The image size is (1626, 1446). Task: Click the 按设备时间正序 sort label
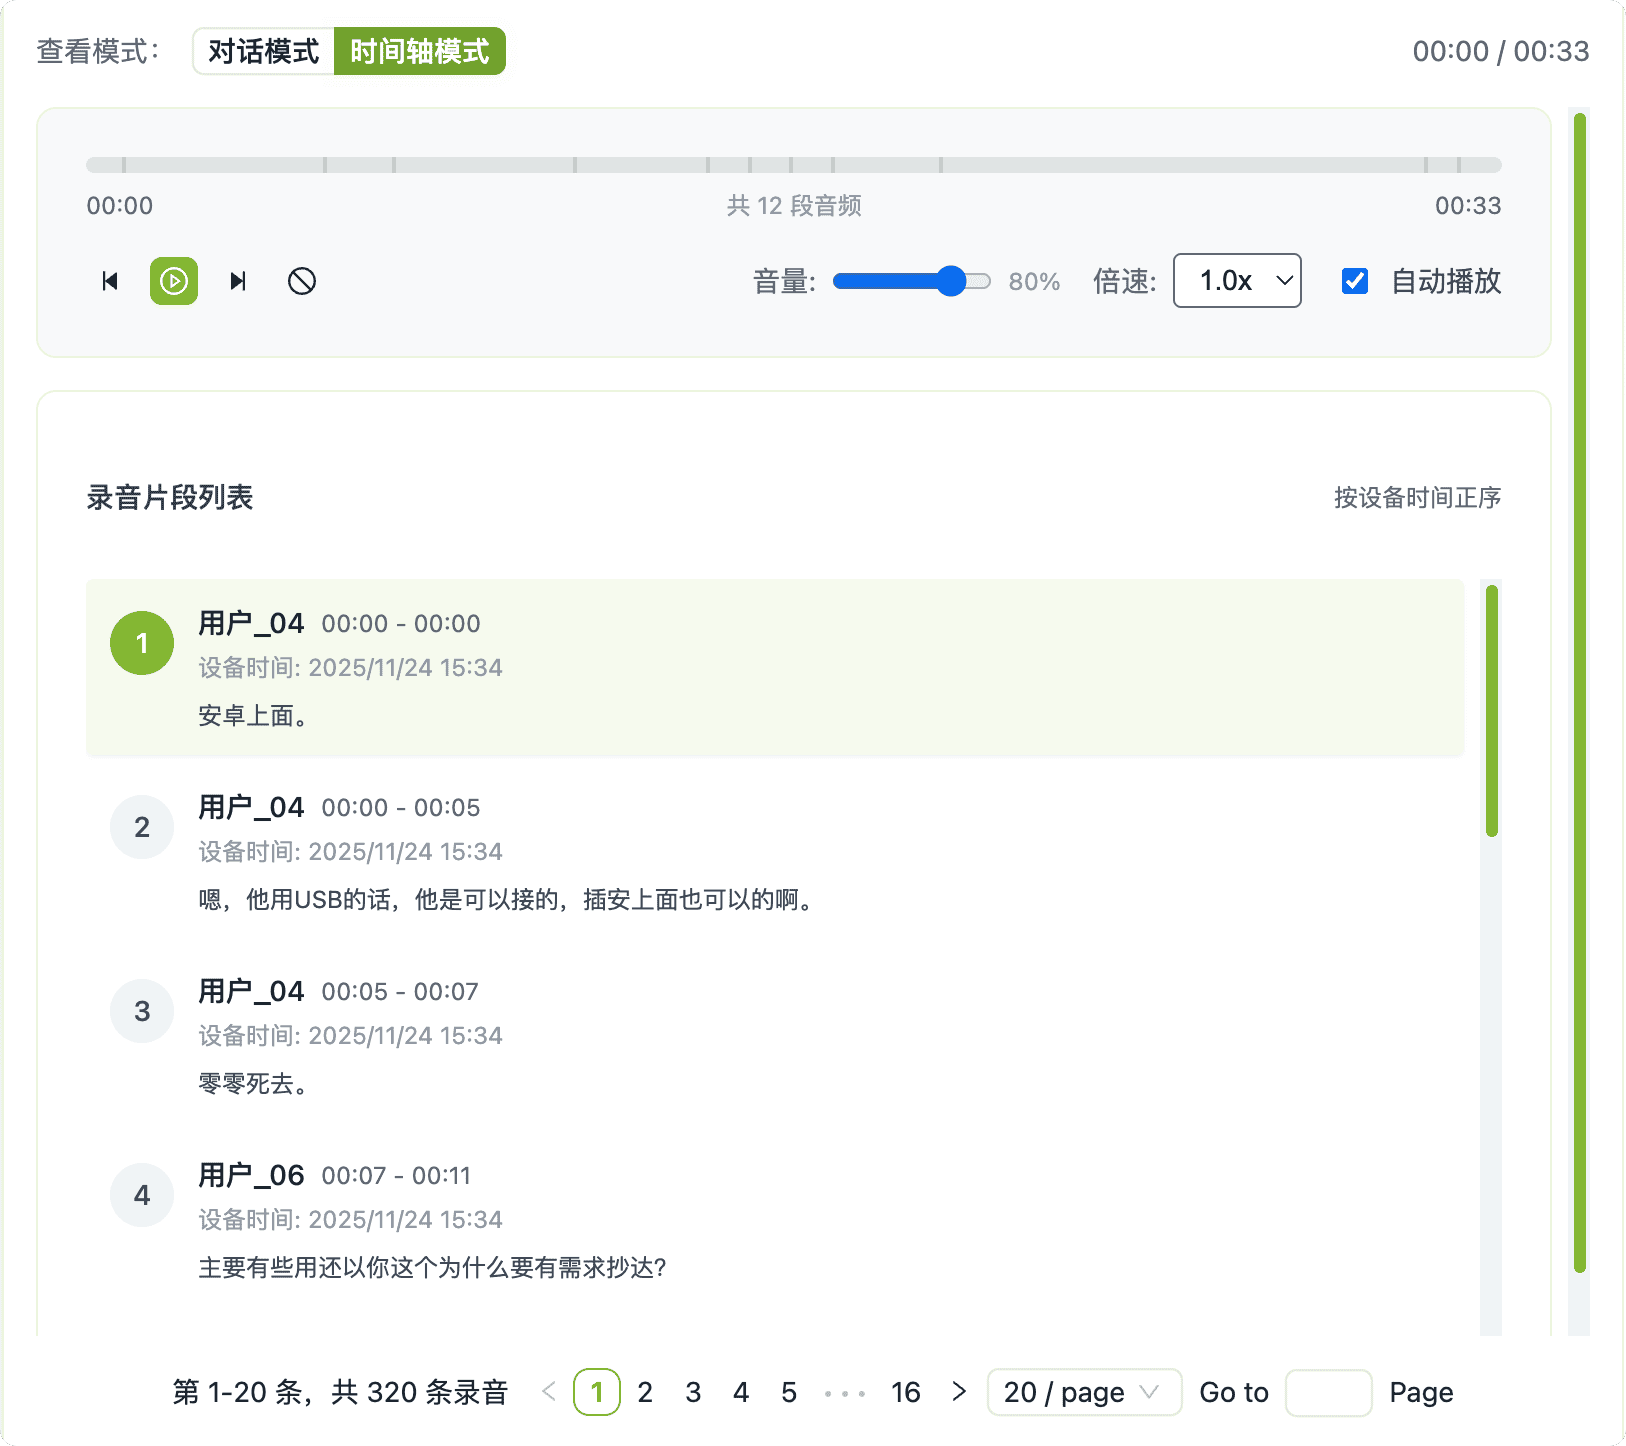[x=1417, y=497]
